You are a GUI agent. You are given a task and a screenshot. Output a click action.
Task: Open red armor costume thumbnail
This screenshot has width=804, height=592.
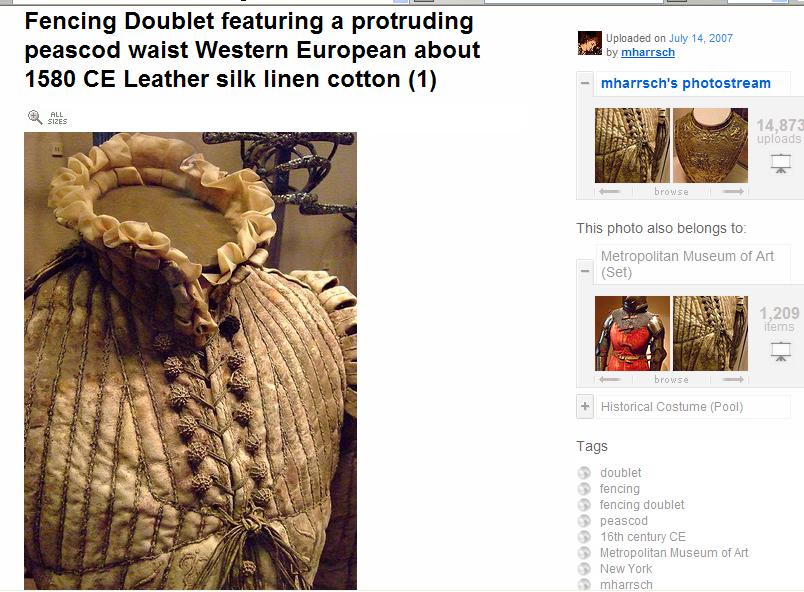click(x=632, y=333)
